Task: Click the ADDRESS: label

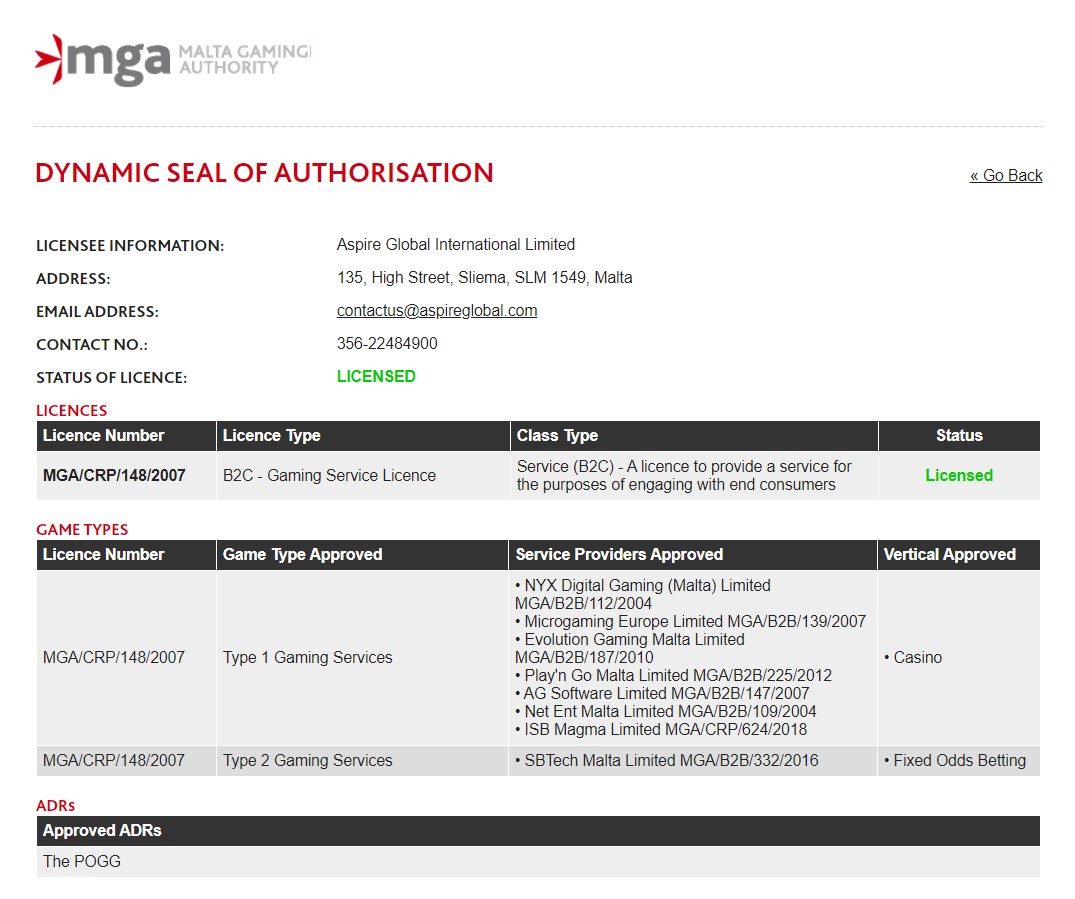Action: (x=73, y=279)
